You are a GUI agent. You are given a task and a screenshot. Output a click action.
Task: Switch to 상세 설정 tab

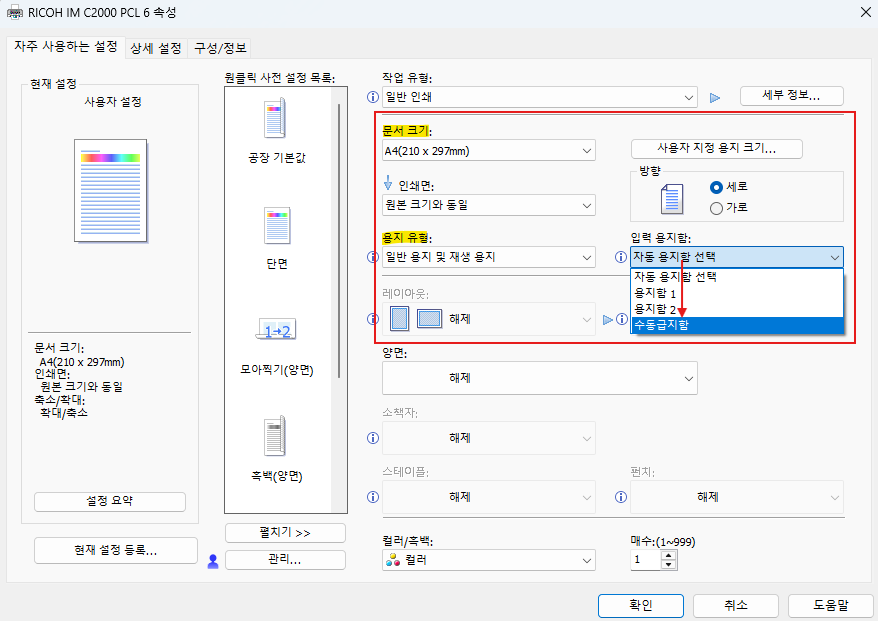pyautogui.click(x=156, y=48)
